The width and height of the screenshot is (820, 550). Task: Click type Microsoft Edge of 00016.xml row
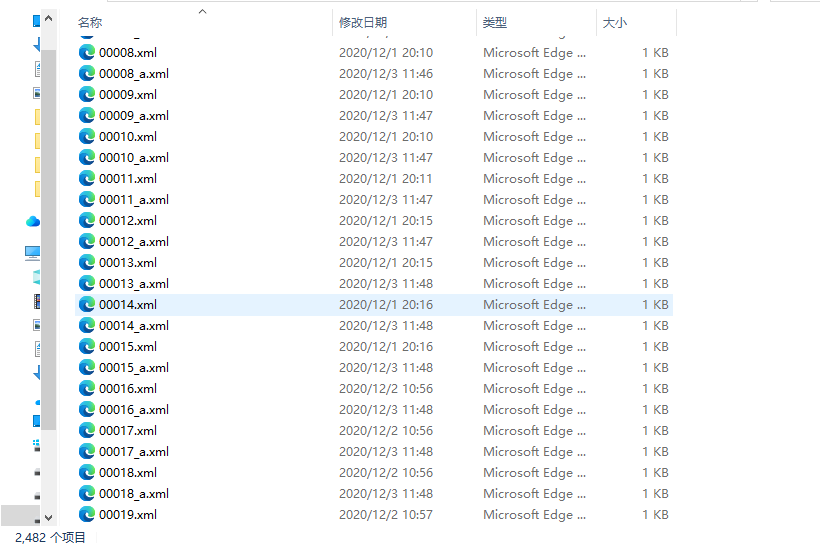tap(534, 388)
